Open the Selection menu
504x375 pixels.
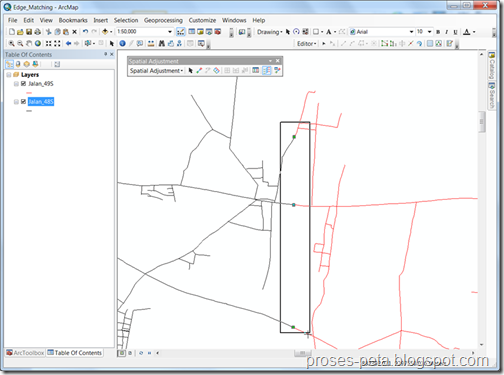click(x=126, y=20)
